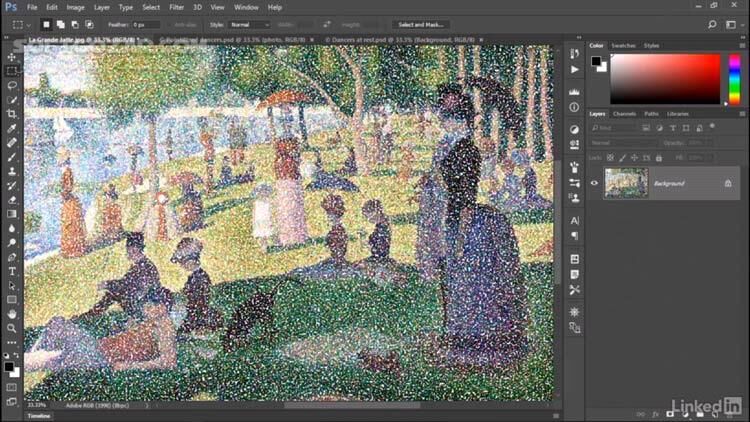Image resolution: width=750 pixels, height=422 pixels.
Task: Pick a hue on the rainbow slider
Action: click(x=734, y=79)
